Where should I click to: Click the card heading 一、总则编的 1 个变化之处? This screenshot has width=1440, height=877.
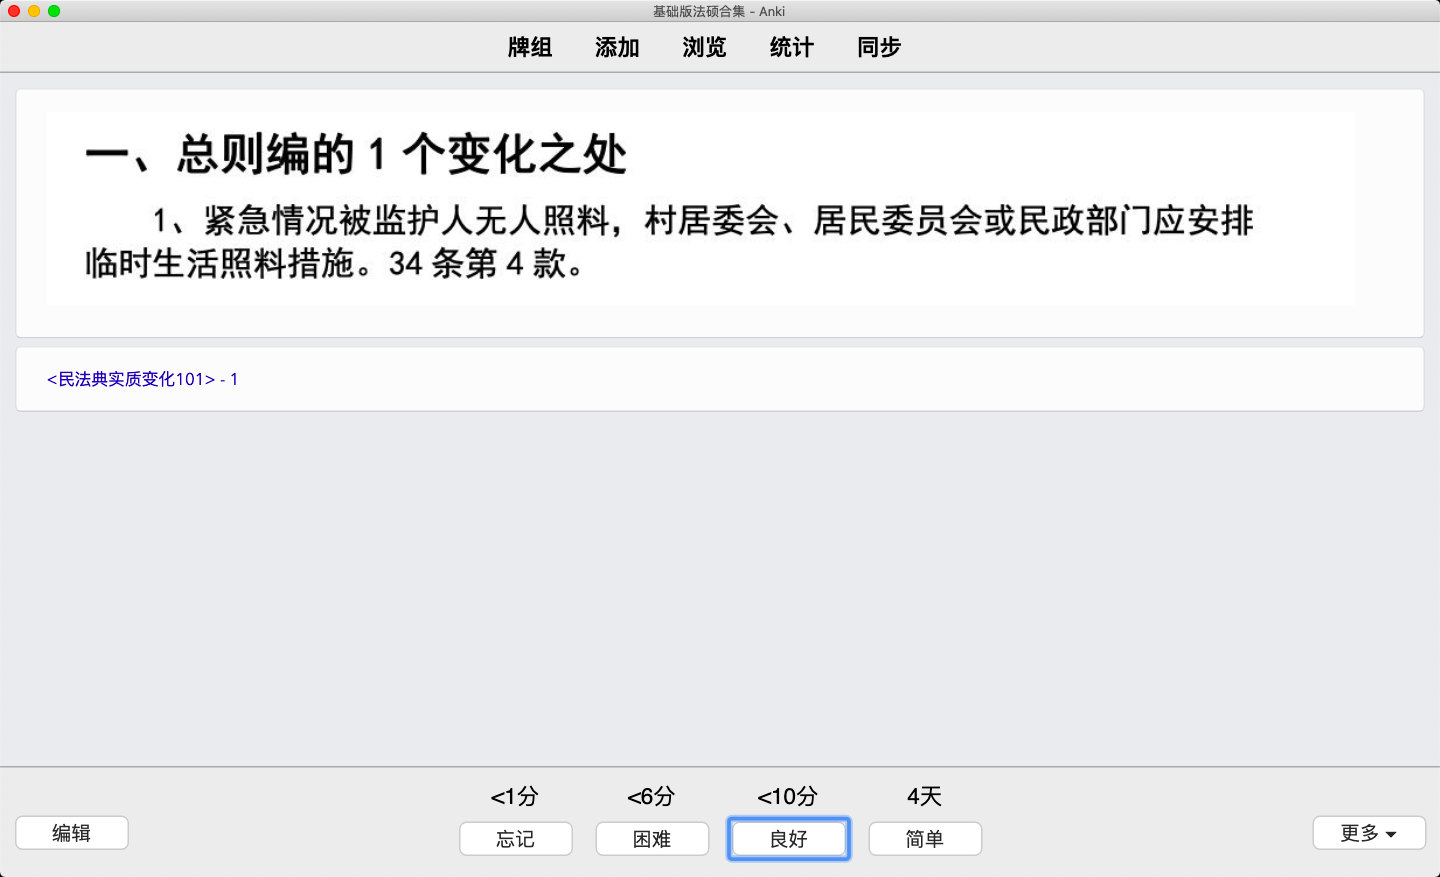tap(356, 155)
